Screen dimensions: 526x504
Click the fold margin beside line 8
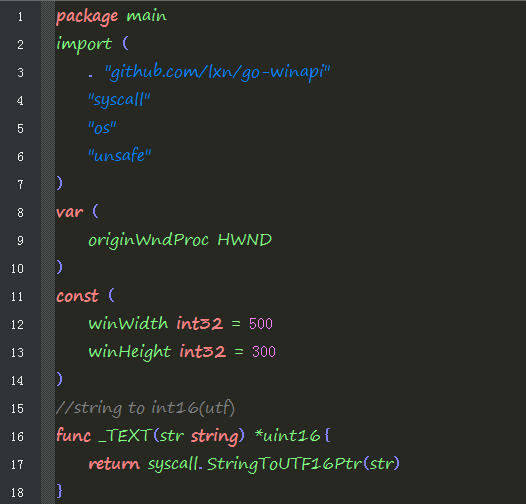coord(48,212)
